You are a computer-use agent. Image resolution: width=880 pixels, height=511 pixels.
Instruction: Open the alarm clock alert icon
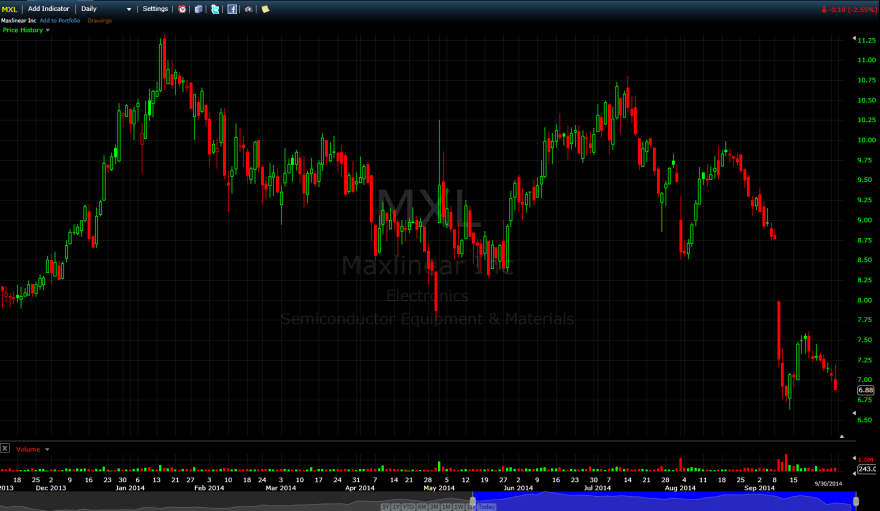(x=182, y=9)
